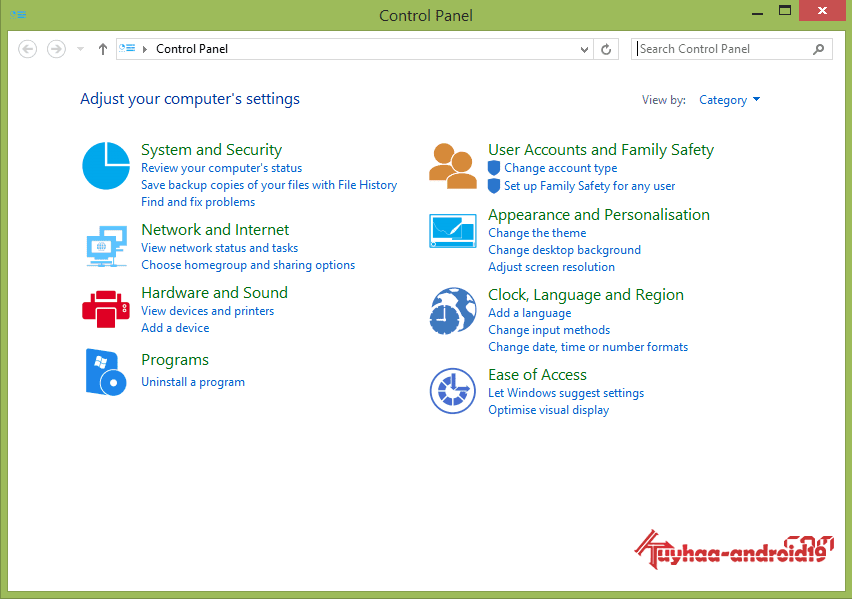Refresh the Control Panel view
The height and width of the screenshot is (599, 852).
[x=606, y=49]
